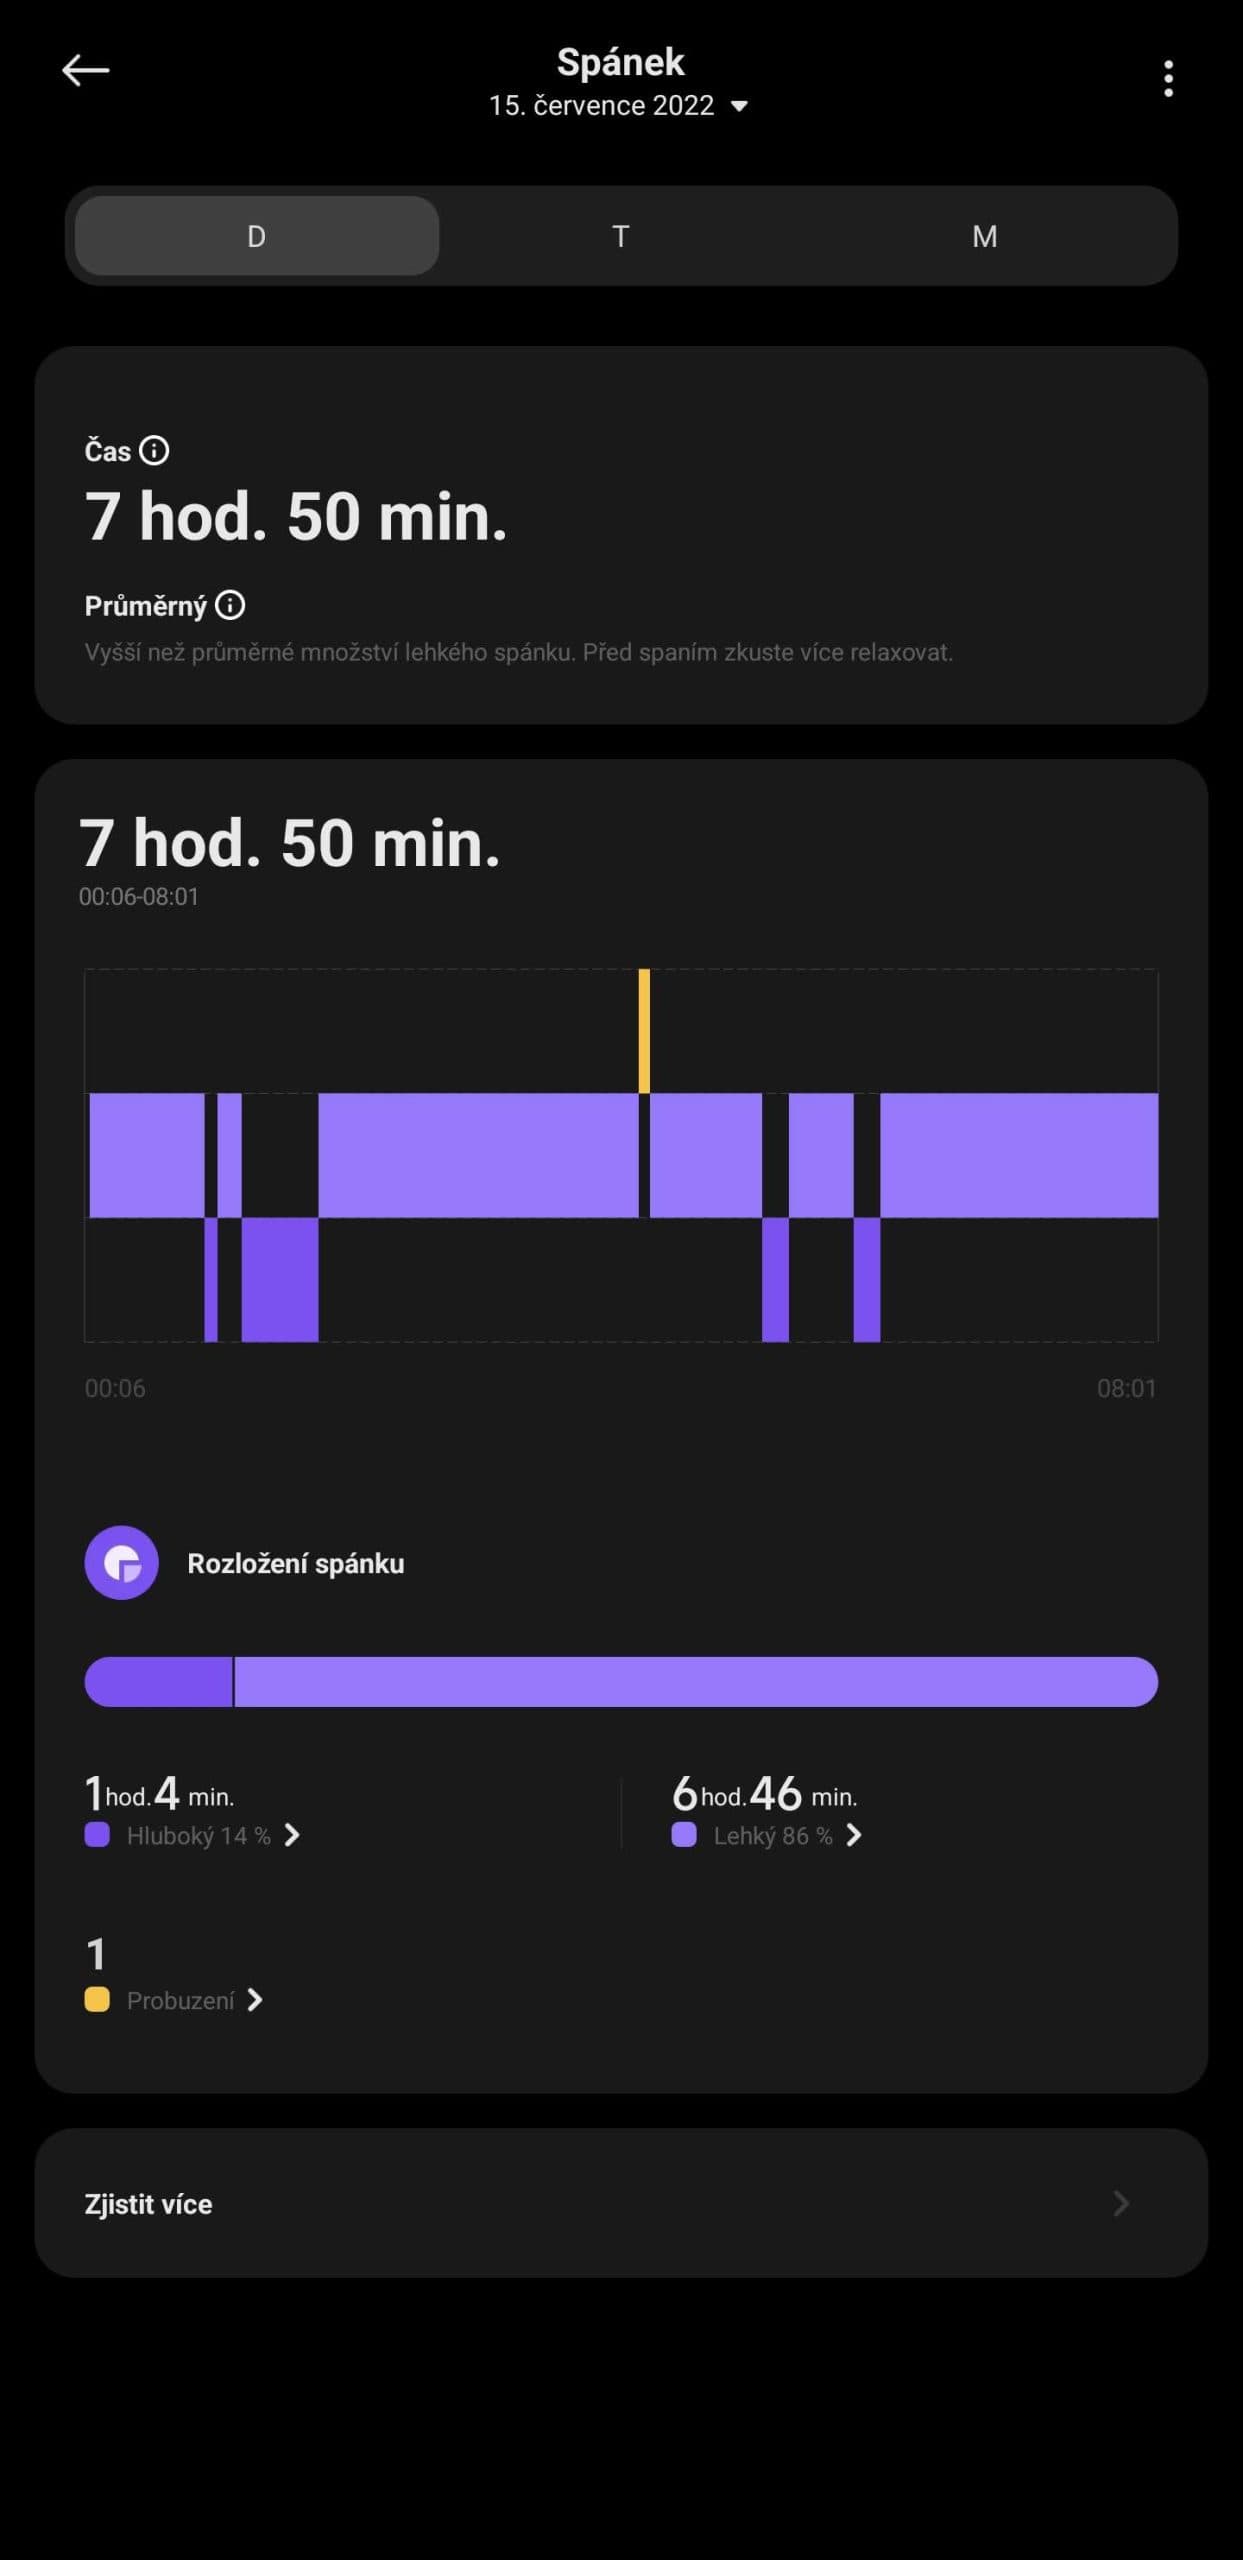1243x2560 pixels.
Task: Tap the info icon beside Průměrný
Action: tap(230, 605)
